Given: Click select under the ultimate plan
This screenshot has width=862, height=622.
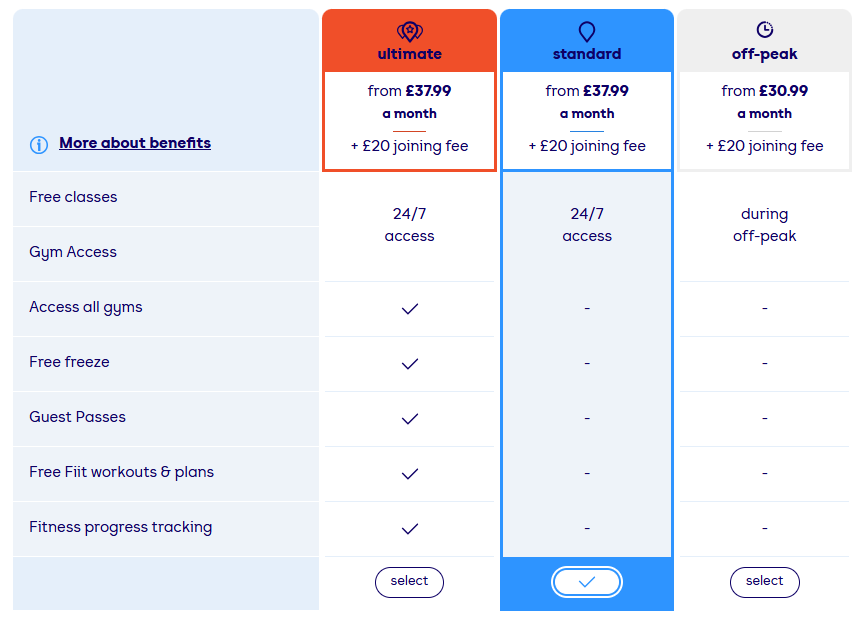Looking at the screenshot, I should (409, 582).
